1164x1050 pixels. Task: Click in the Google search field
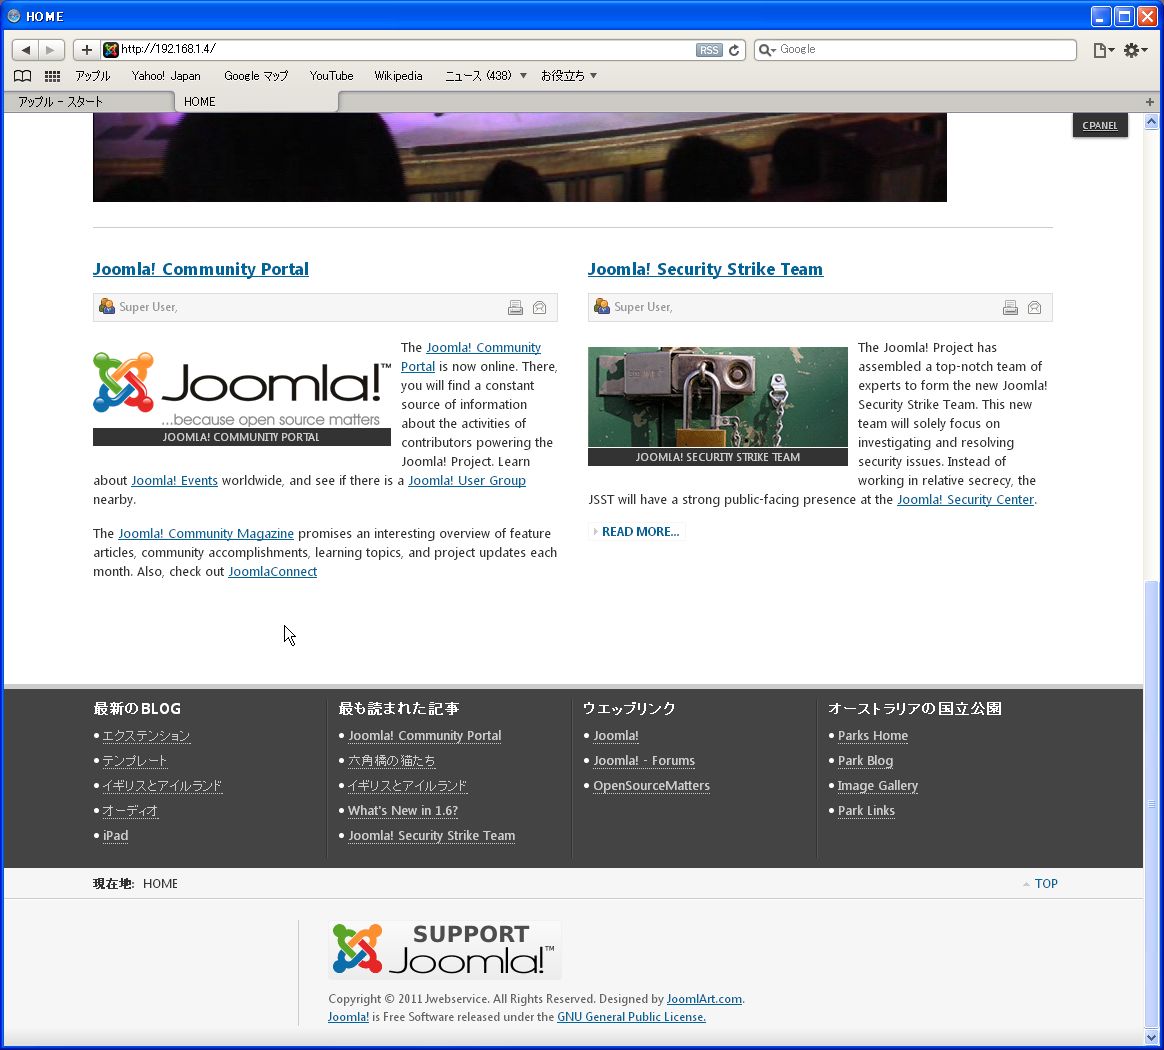(x=920, y=50)
